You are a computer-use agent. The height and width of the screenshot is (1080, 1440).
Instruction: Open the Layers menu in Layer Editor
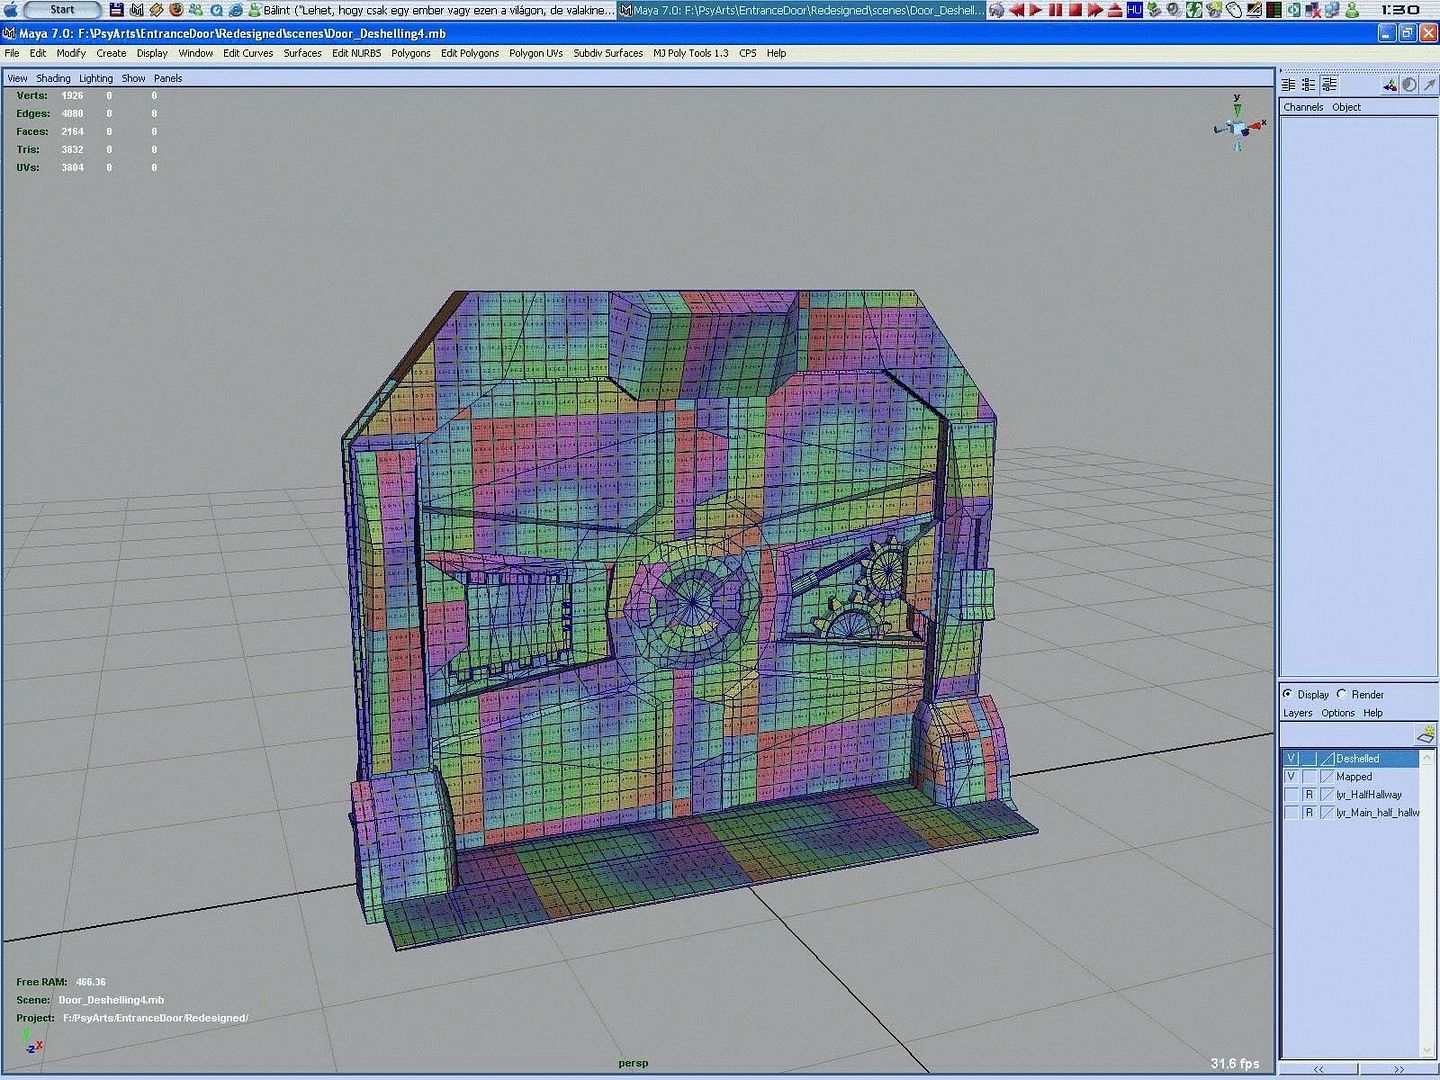[1297, 713]
